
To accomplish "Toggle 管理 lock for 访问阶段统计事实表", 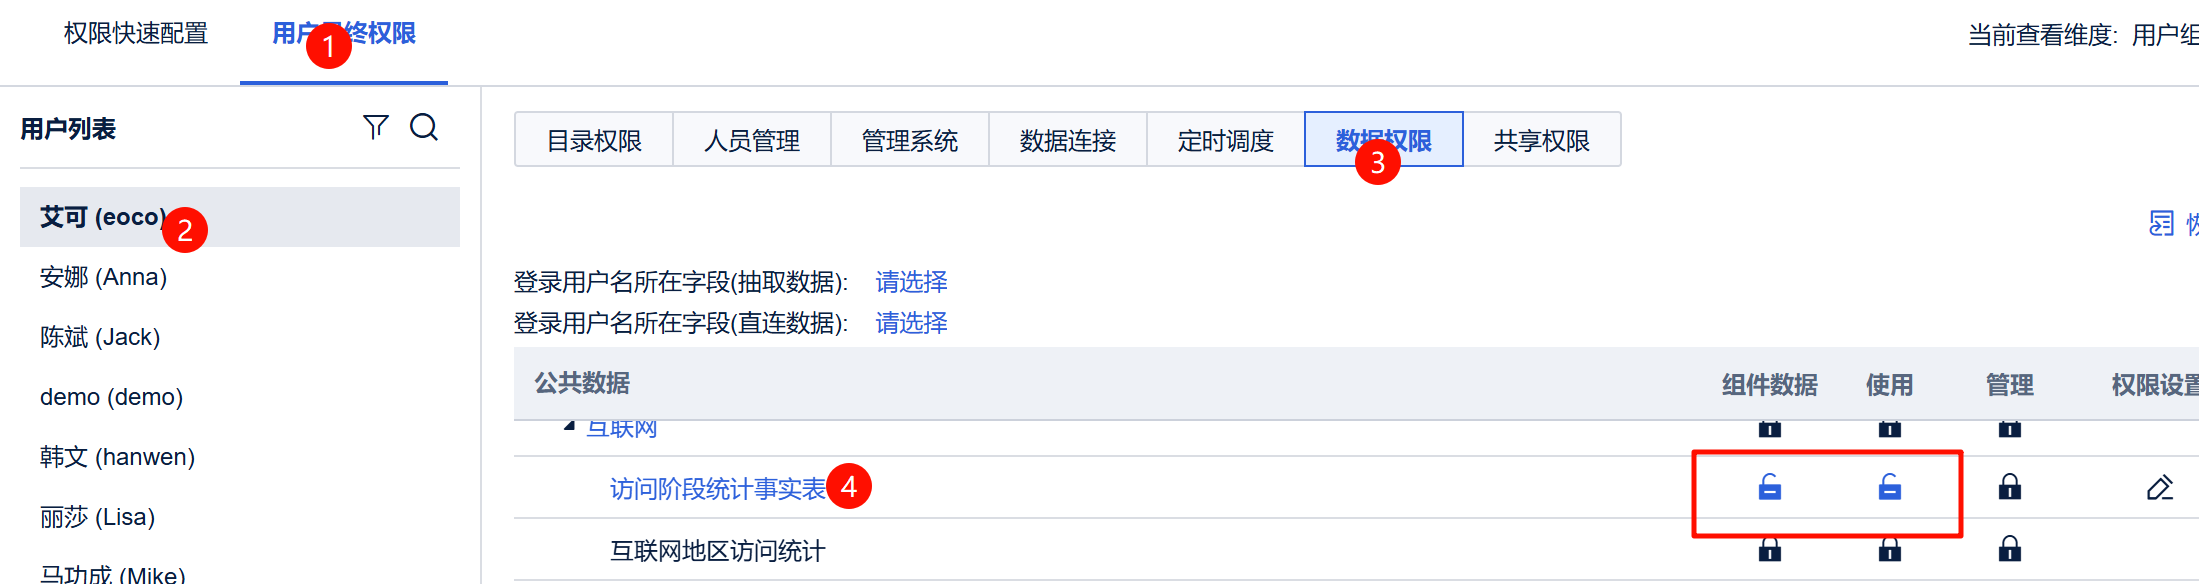I will [2010, 487].
